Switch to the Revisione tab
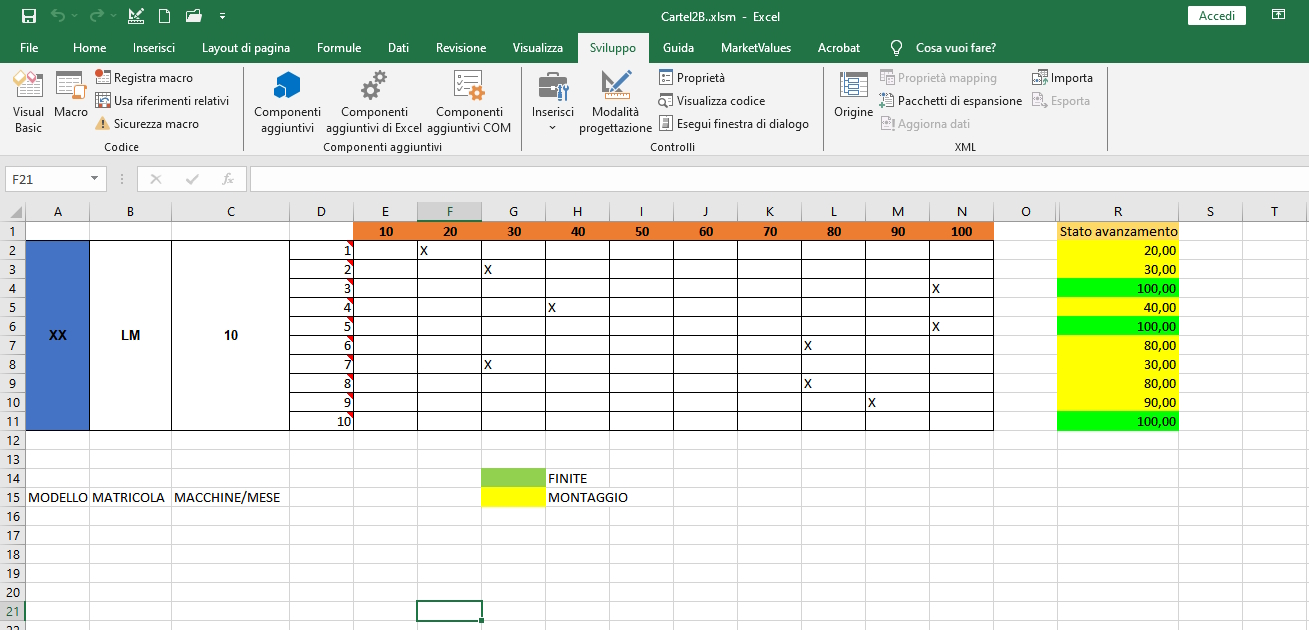The image size is (1309, 630). tap(461, 48)
